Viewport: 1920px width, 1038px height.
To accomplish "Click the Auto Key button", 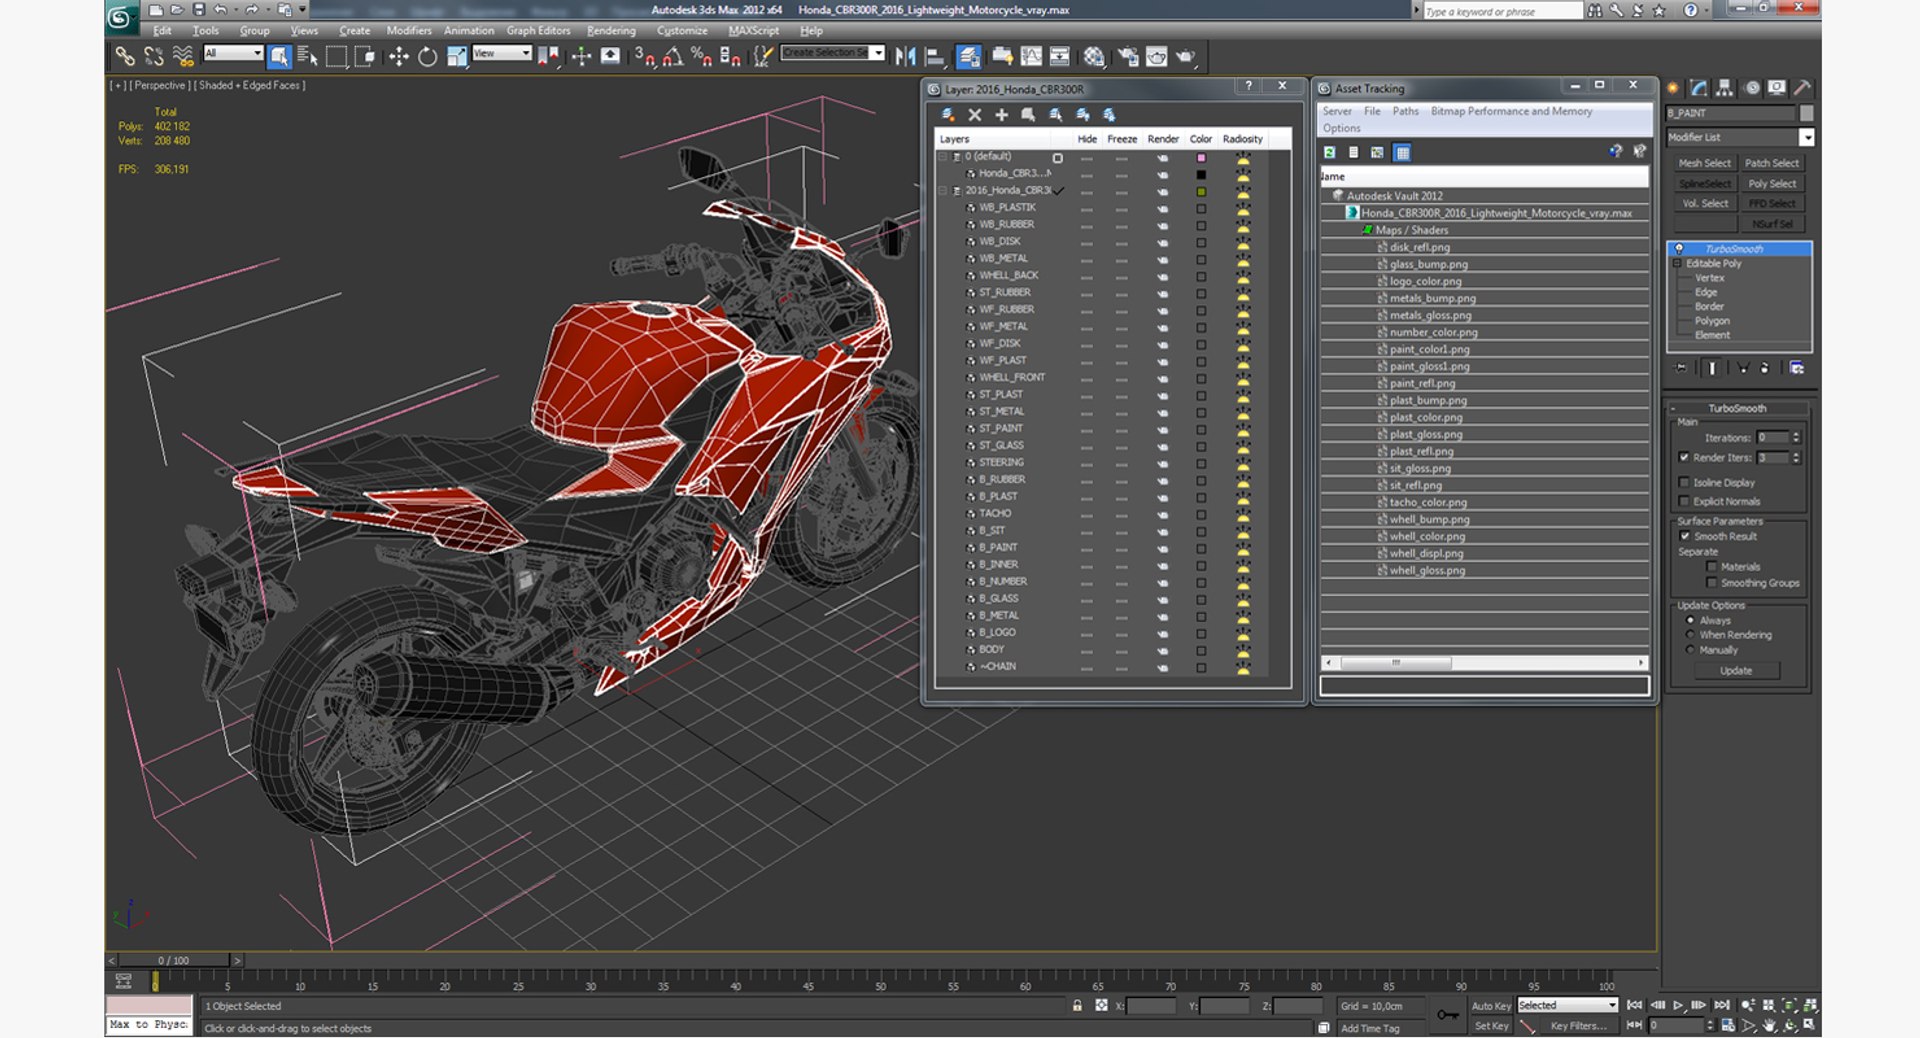I will click(1491, 1006).
